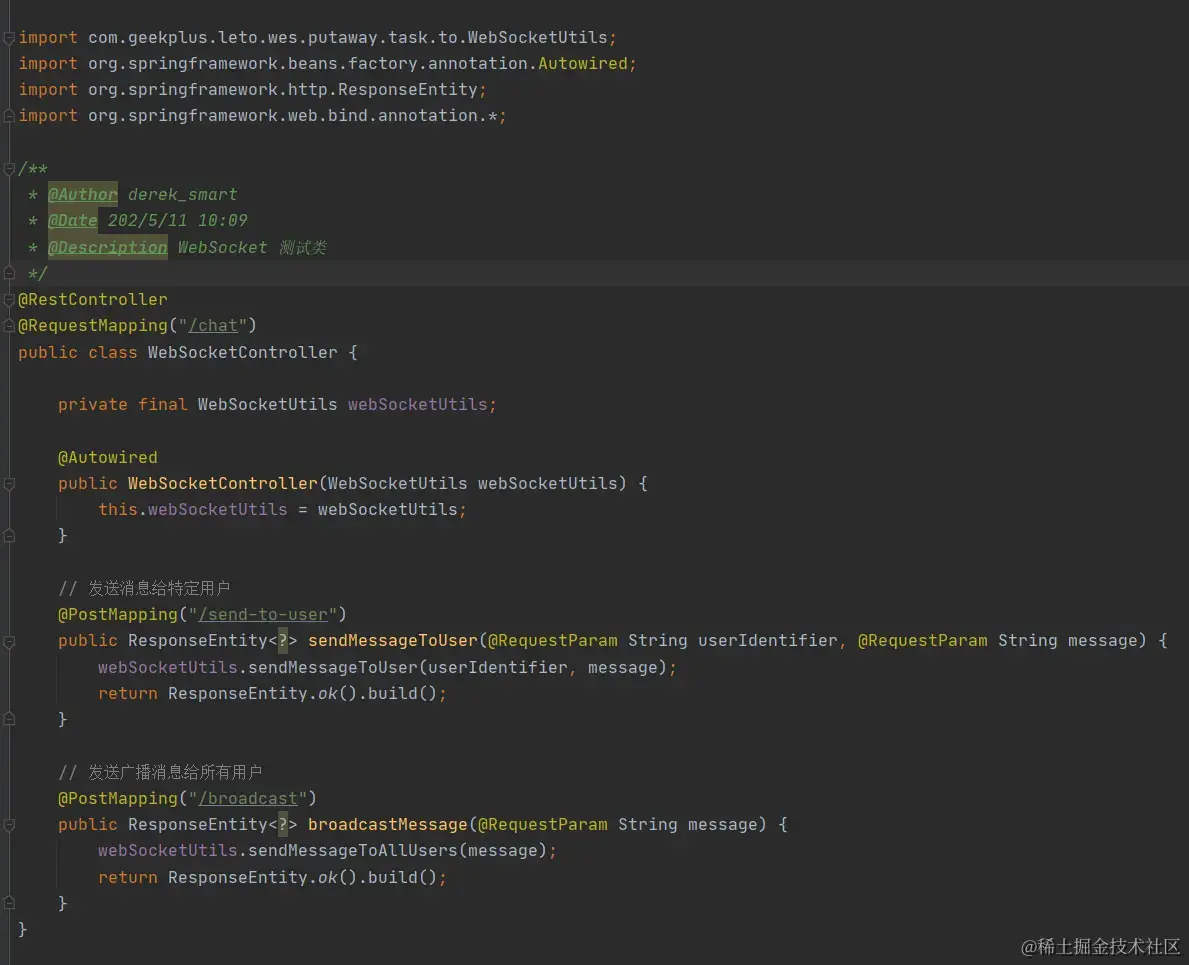
Task: Click "return" in the broadcastMessage method
Action: pos(127,878)
